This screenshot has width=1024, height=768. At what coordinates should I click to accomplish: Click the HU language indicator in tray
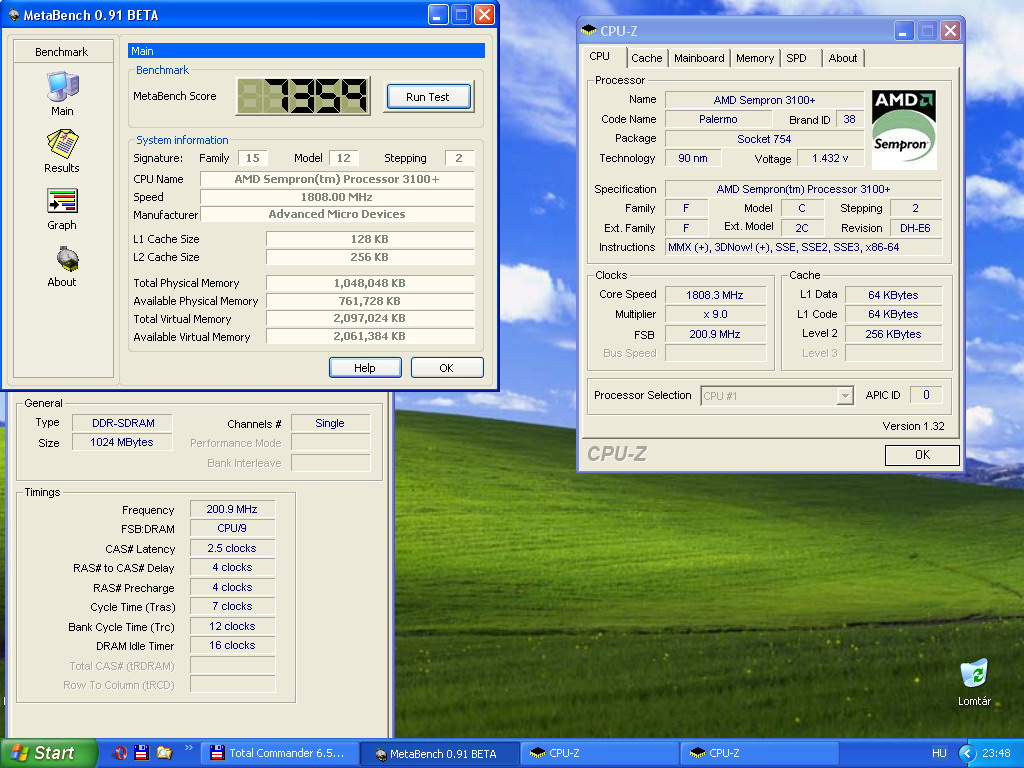click(939, 754)
